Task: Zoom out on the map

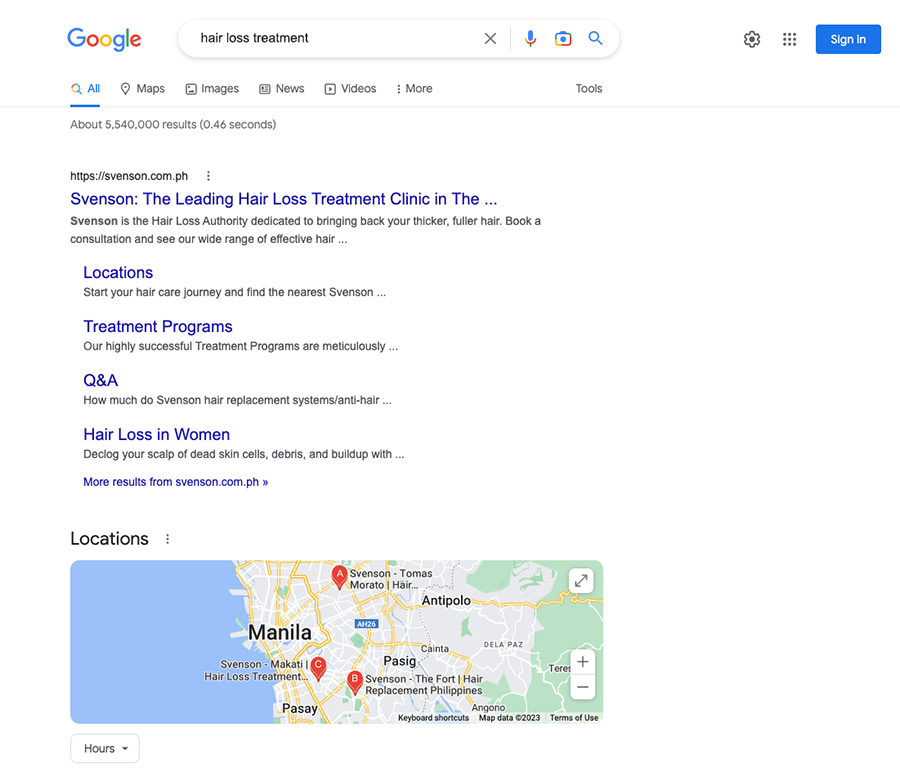Action: 583,687
